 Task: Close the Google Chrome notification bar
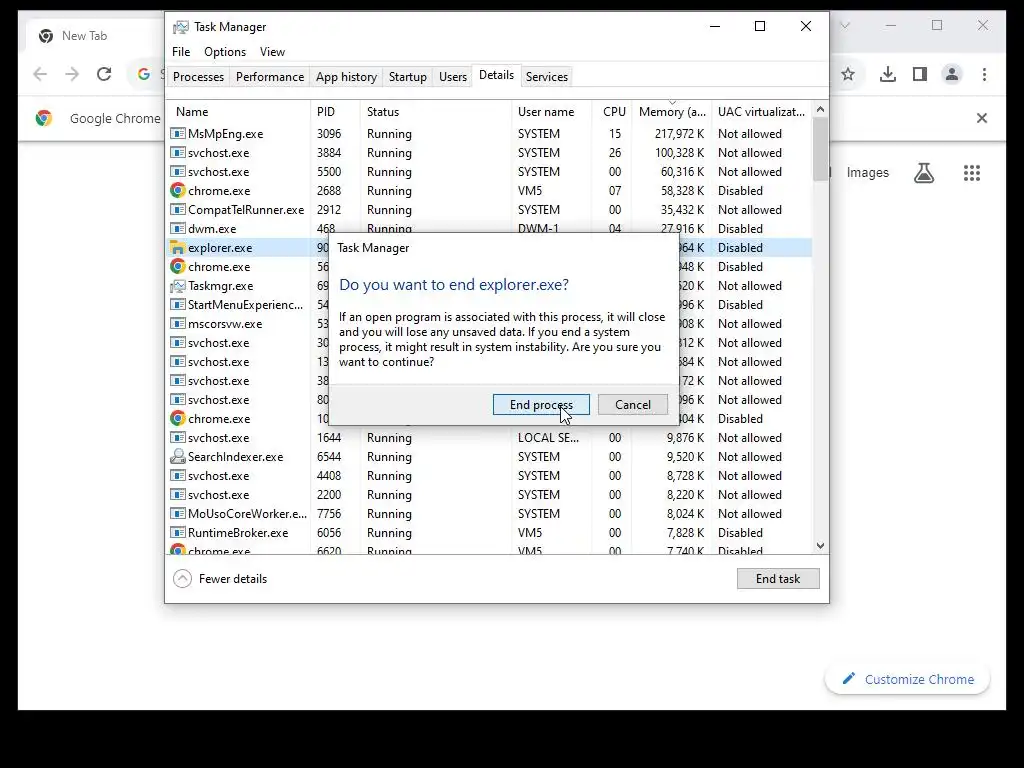[x=982, y=118]
